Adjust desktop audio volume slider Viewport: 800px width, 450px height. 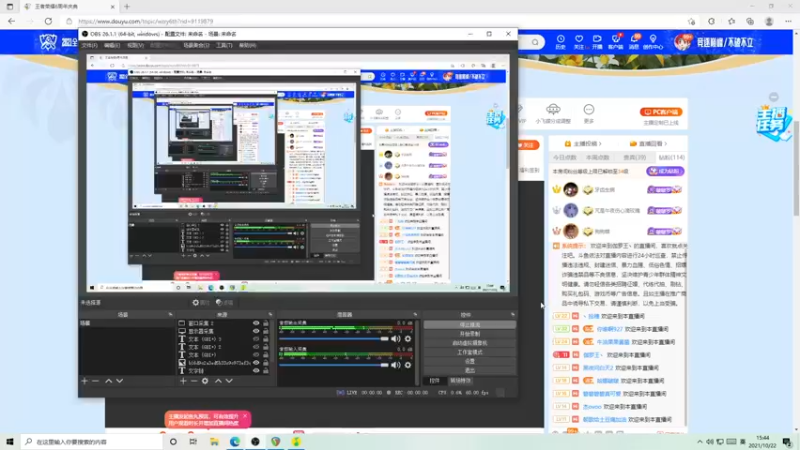(334, 339)
